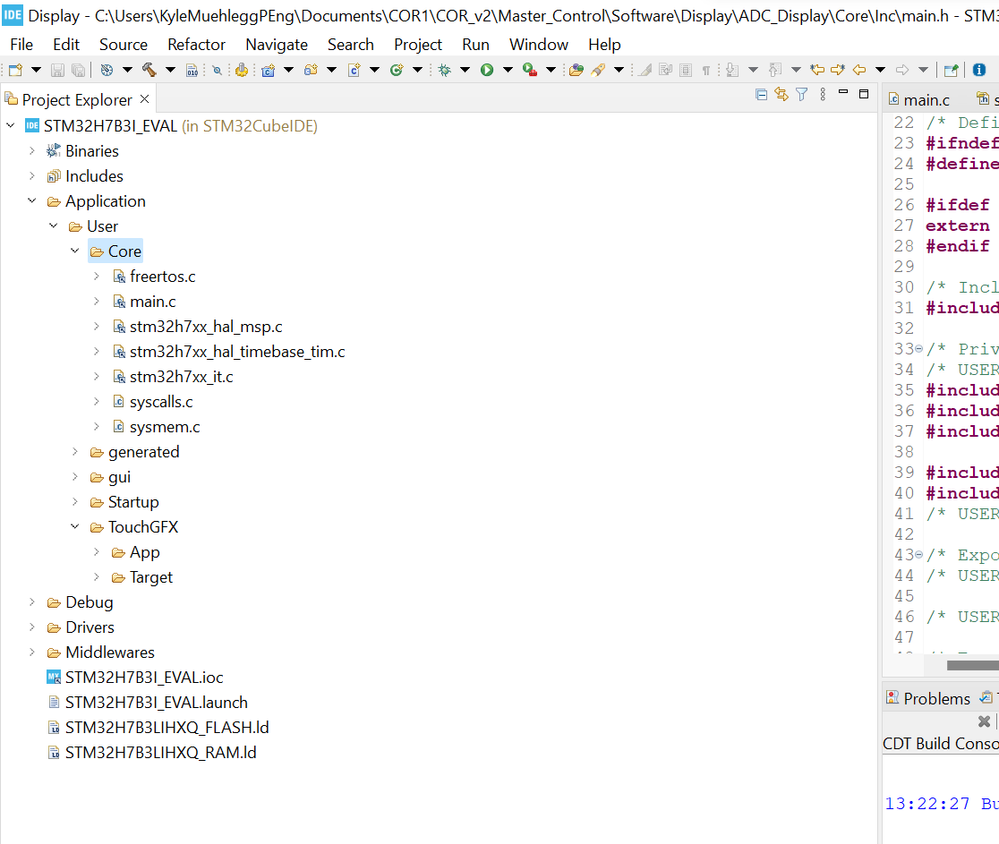This screenshot has width=999, height=844.
Task: Collapse the STM32H7B3I_EVAL project node
Action: [x=11, y=125]
